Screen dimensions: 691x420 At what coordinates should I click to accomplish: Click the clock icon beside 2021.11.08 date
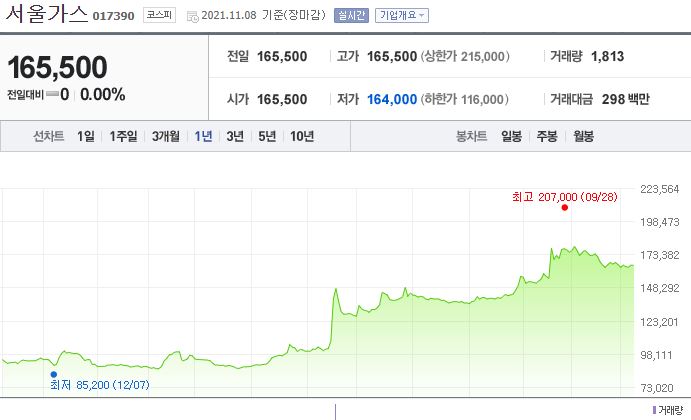[193, 17]
